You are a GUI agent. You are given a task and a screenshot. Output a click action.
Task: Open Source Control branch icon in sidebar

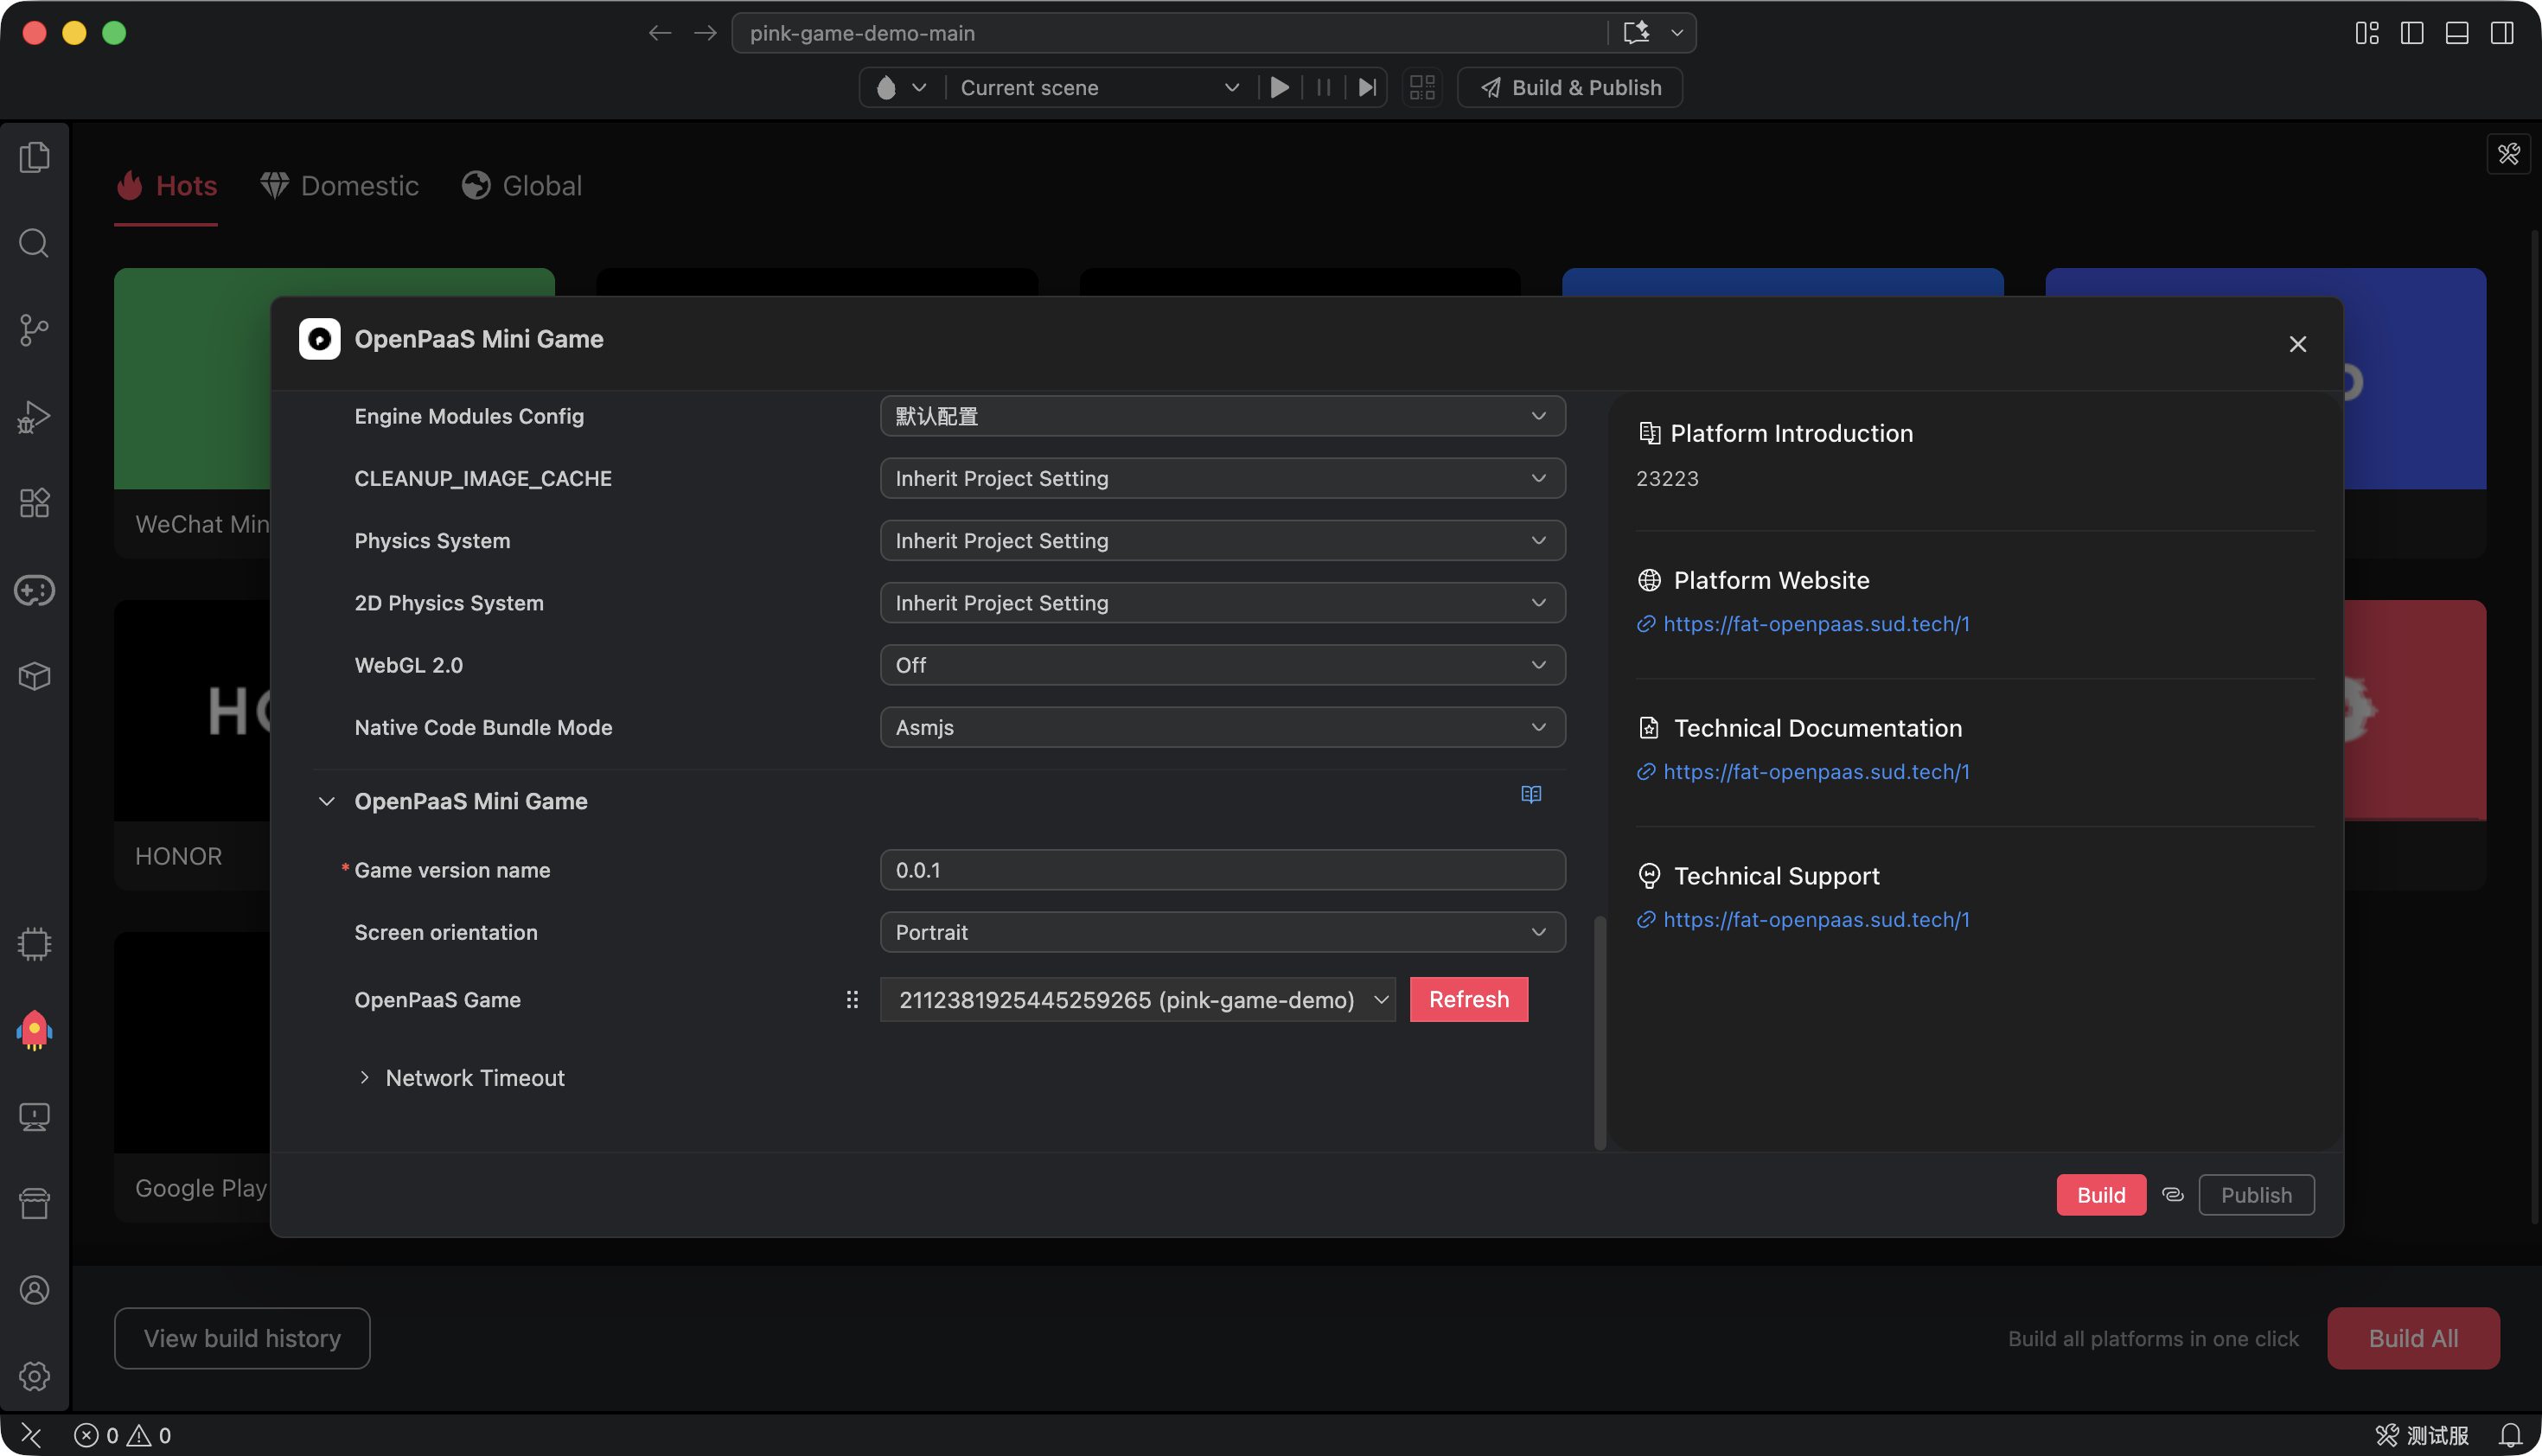point(34,330)
